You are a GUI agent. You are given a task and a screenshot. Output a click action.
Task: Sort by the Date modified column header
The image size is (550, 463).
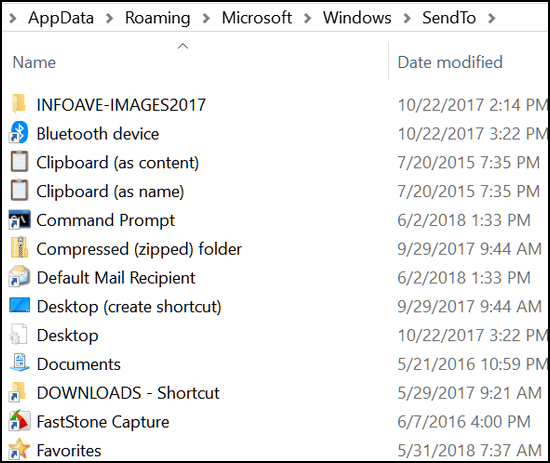coord(450,62)
